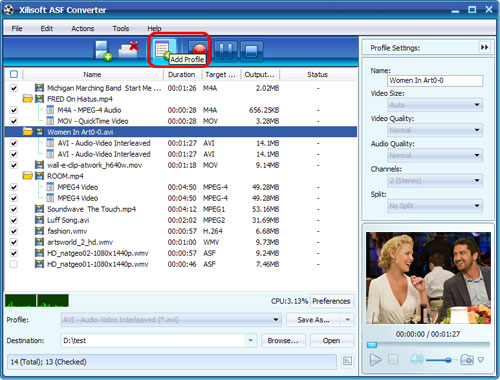Click the Add Profile toolbar icon
The height and width of the screenshot is (380, 500).
point(163,50)
